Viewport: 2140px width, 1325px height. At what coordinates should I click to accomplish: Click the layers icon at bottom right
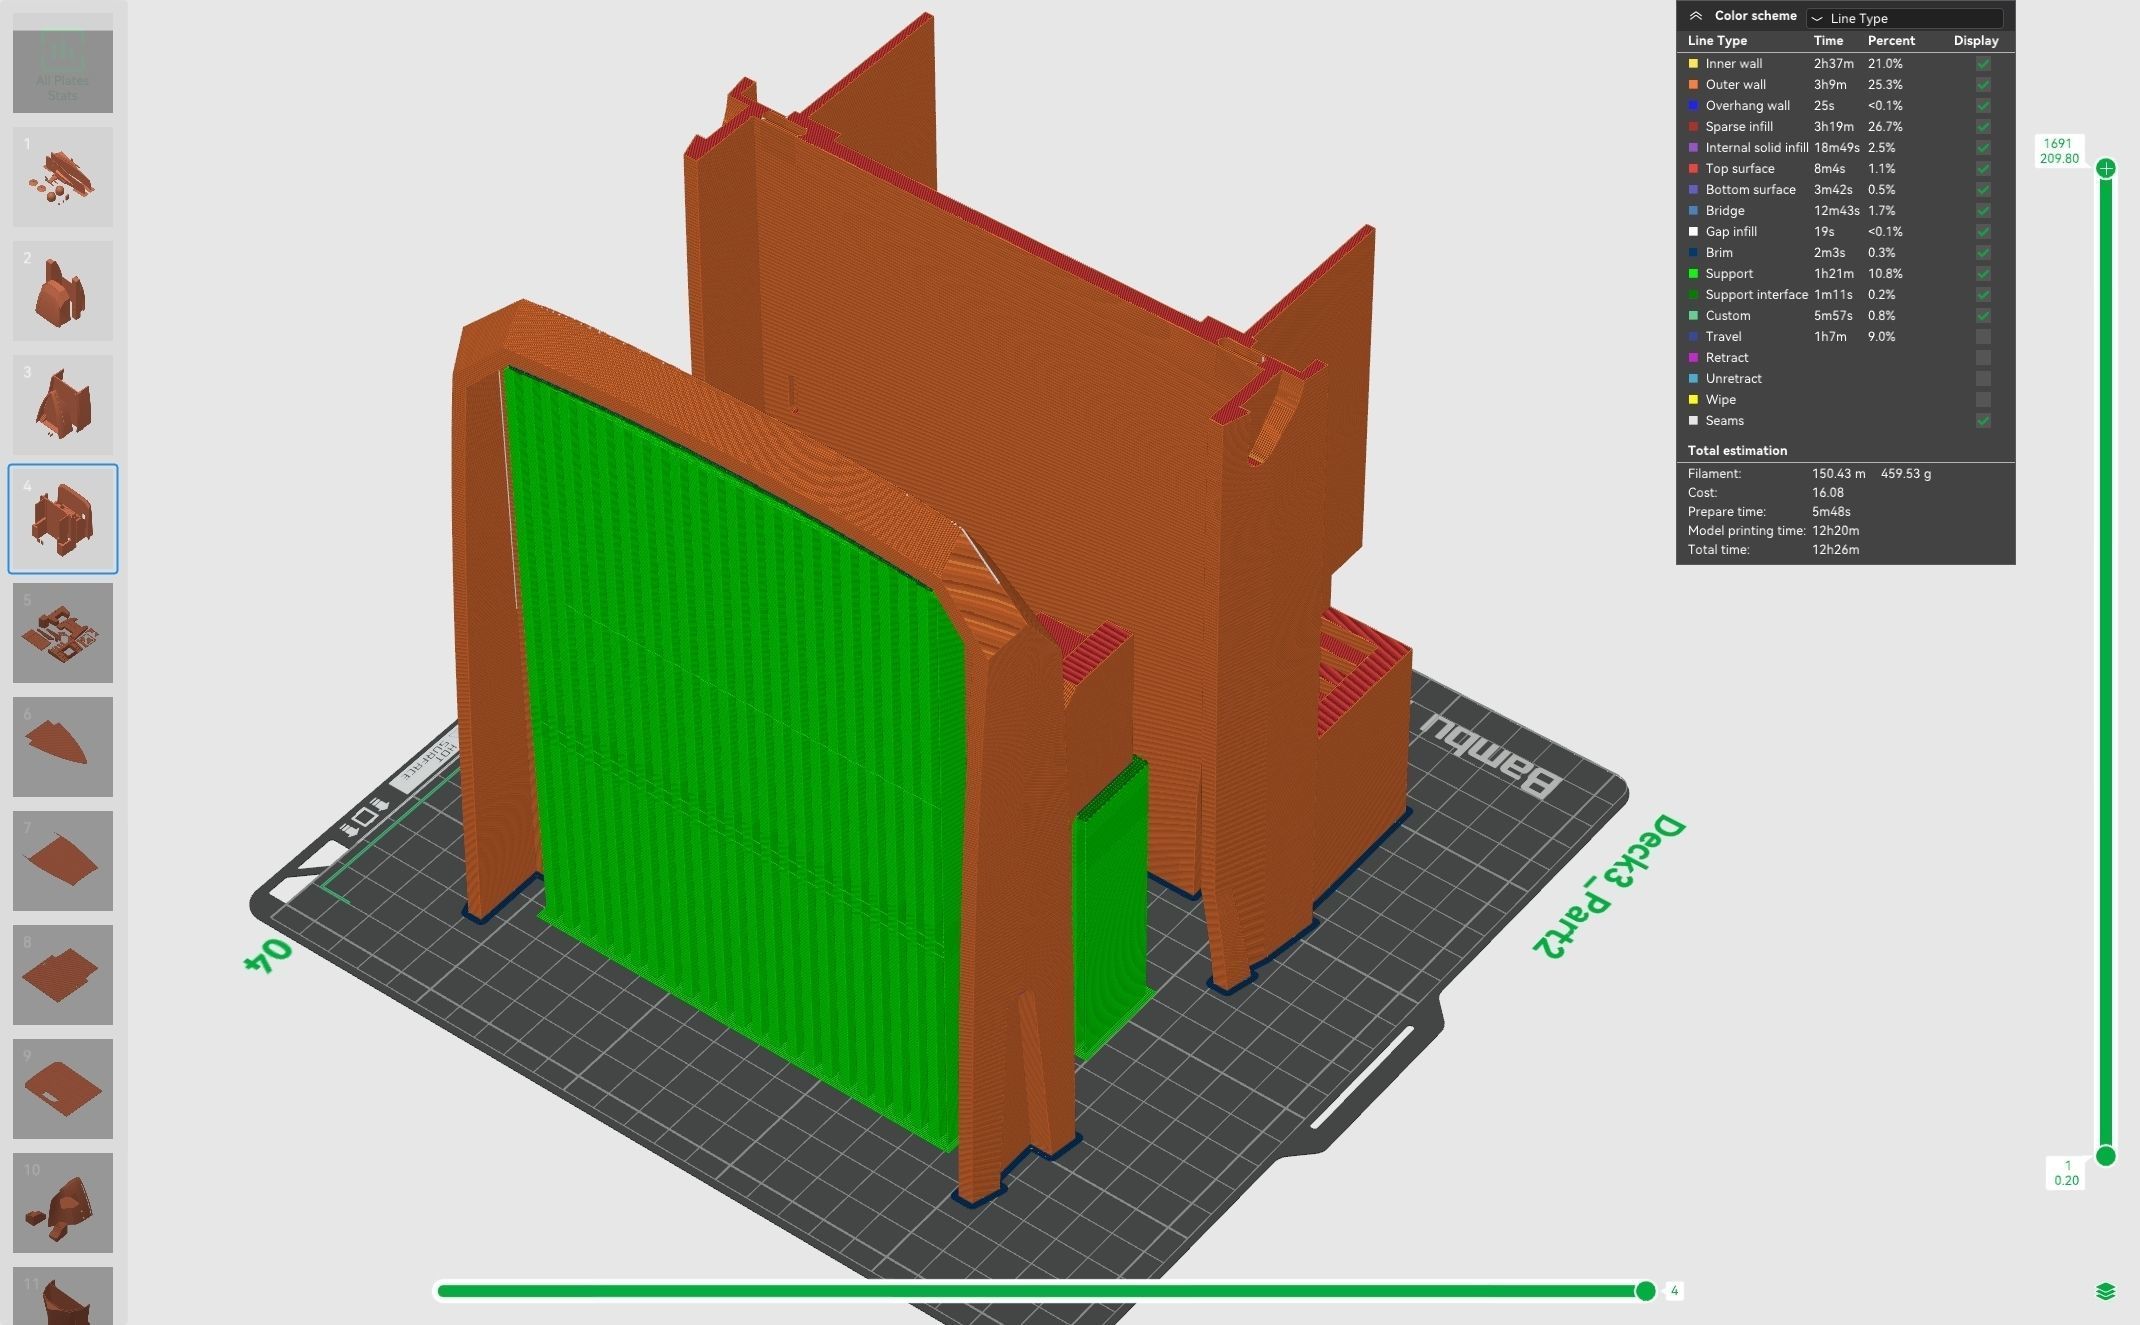coord(2105,1291)
